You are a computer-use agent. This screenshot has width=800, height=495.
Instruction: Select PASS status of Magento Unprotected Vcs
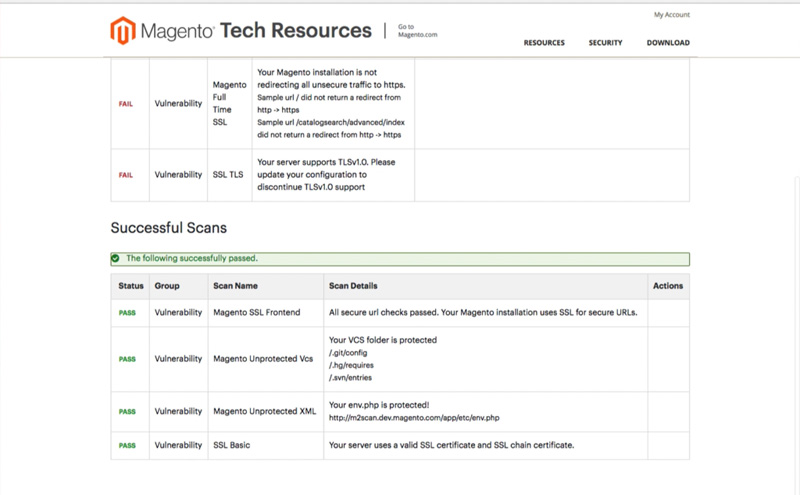127,359
